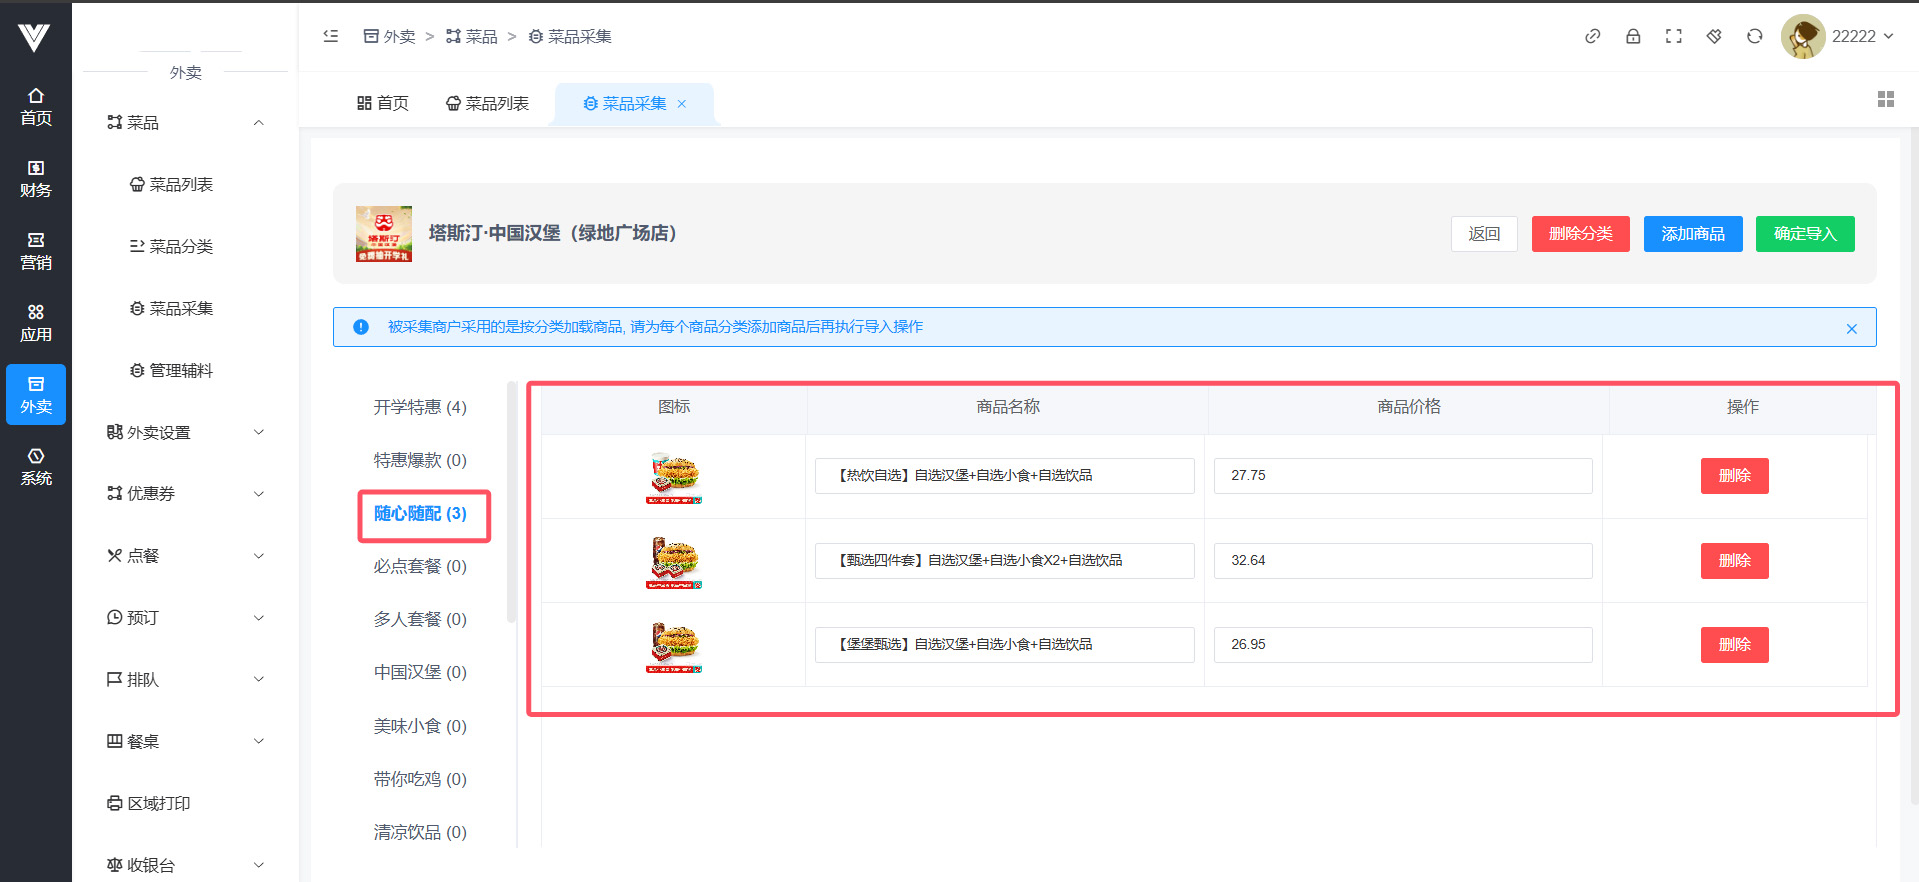
Task: Select the 开学特惠 (4) category
Action: coord(420,407)
